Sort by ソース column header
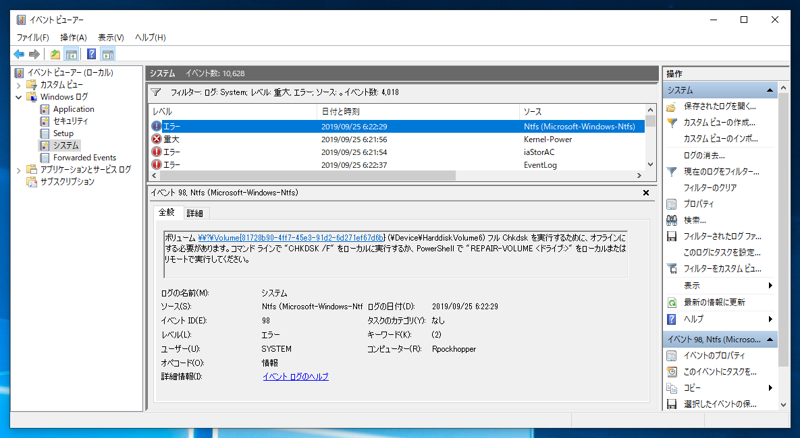800x438 pixels. [x=582, y=111]
